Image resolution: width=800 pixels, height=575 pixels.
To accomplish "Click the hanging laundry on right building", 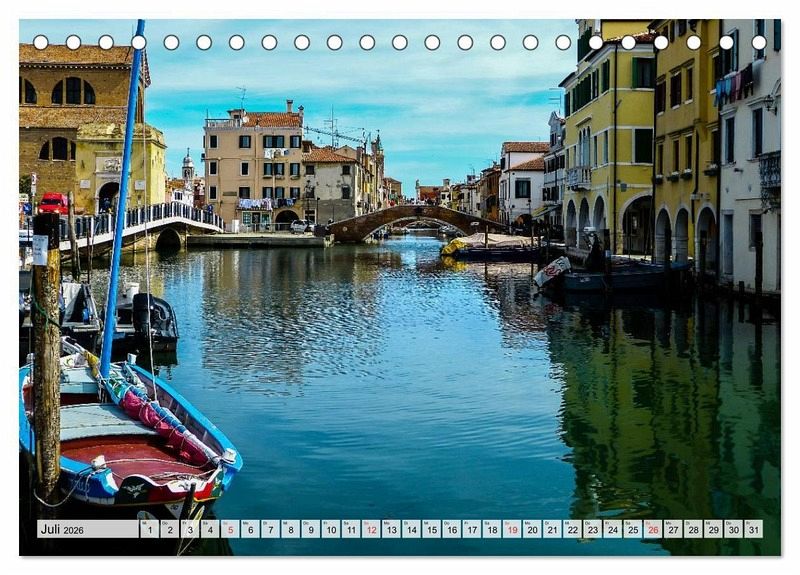I will coord(733,84).
